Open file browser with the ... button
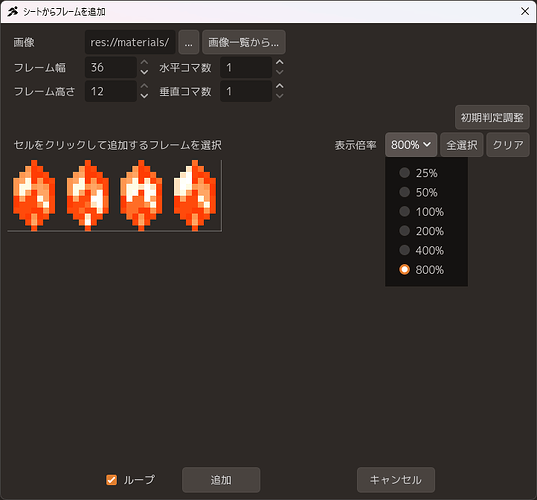The width and height of the screenshot is (537, 500). (189, 42)
